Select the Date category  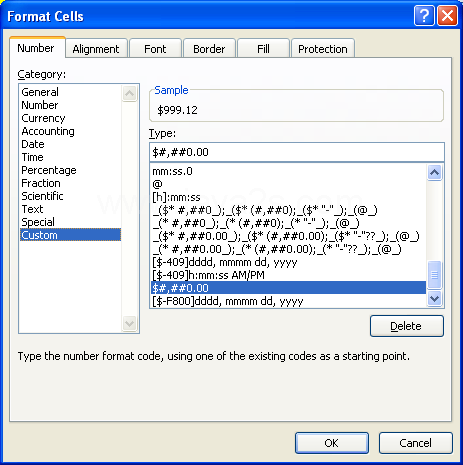coord(70,144)
